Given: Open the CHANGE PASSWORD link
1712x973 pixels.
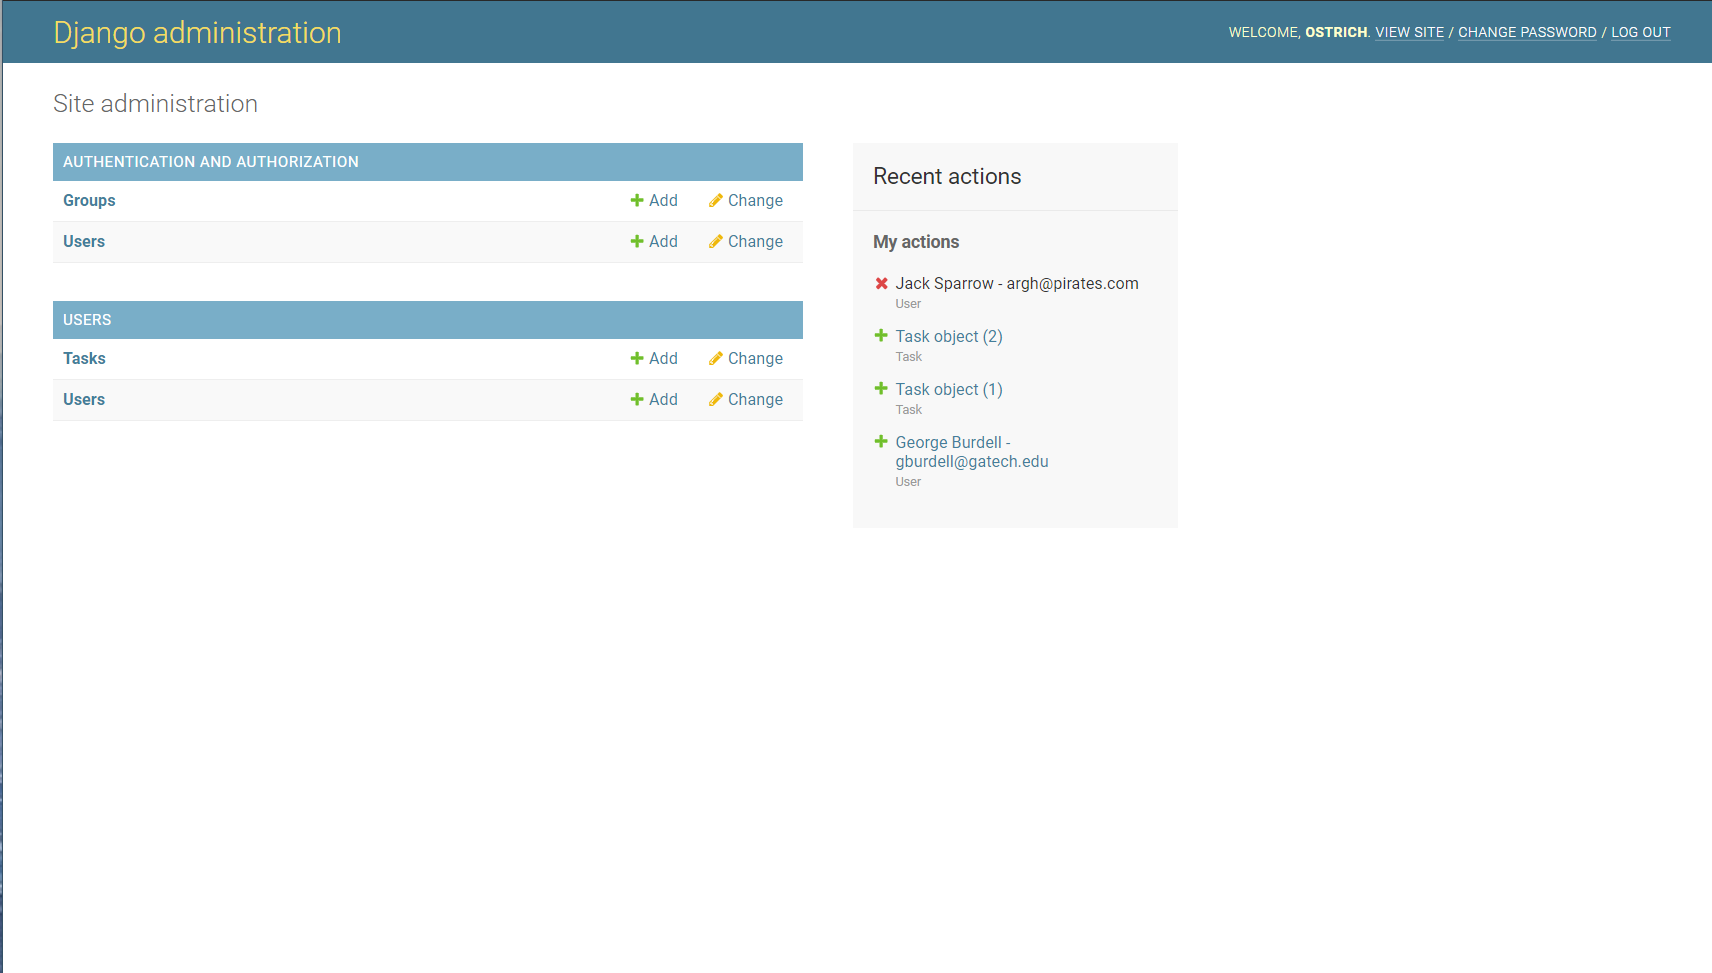Looking at the screenshot, I should click(x=1527, y=32).
